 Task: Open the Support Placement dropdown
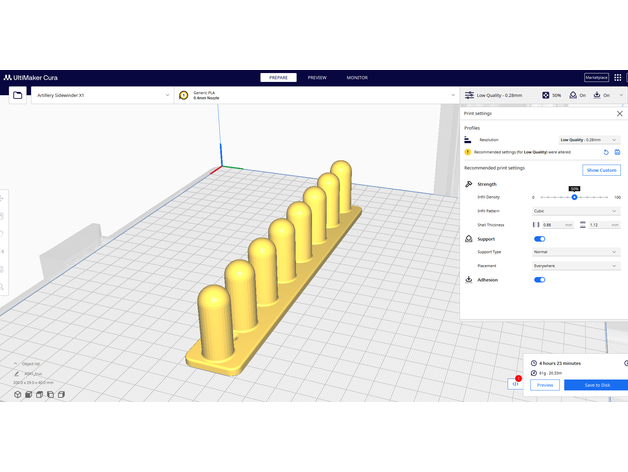pos(576,266)
